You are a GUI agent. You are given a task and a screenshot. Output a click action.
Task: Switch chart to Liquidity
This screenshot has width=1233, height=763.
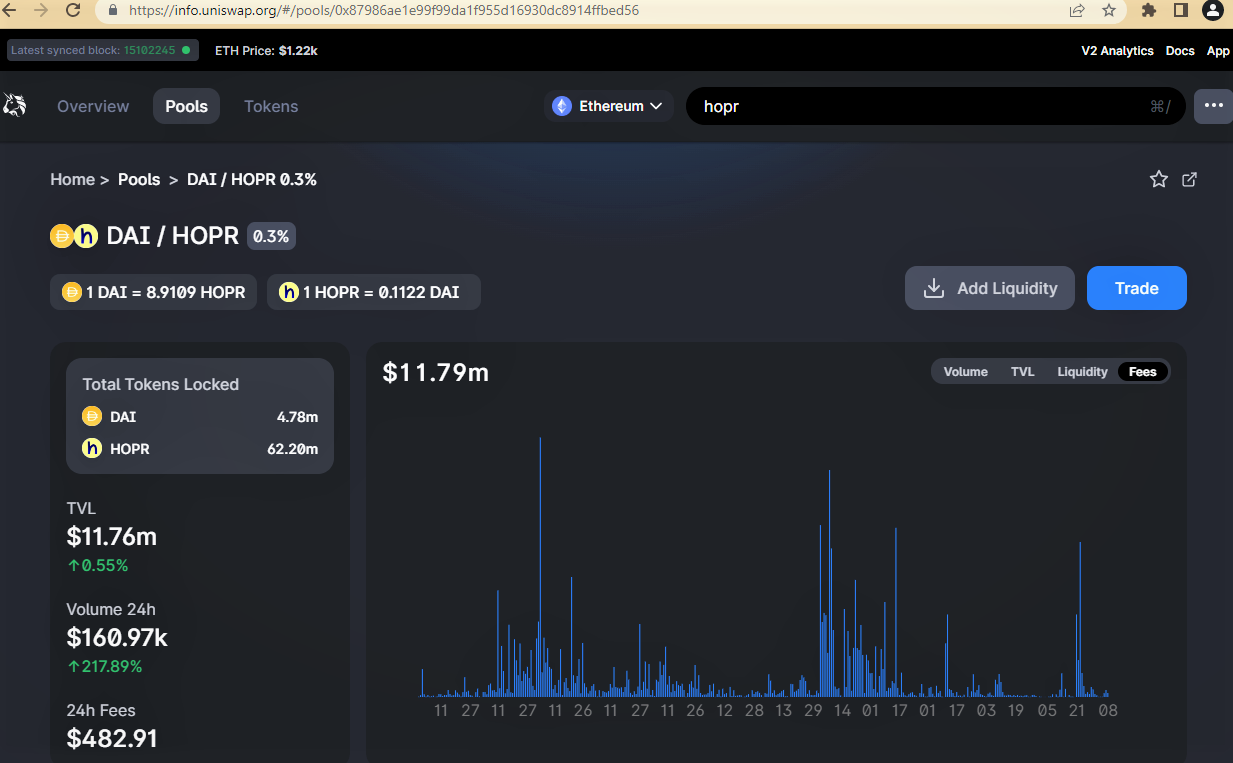(x=1082, y=372)
